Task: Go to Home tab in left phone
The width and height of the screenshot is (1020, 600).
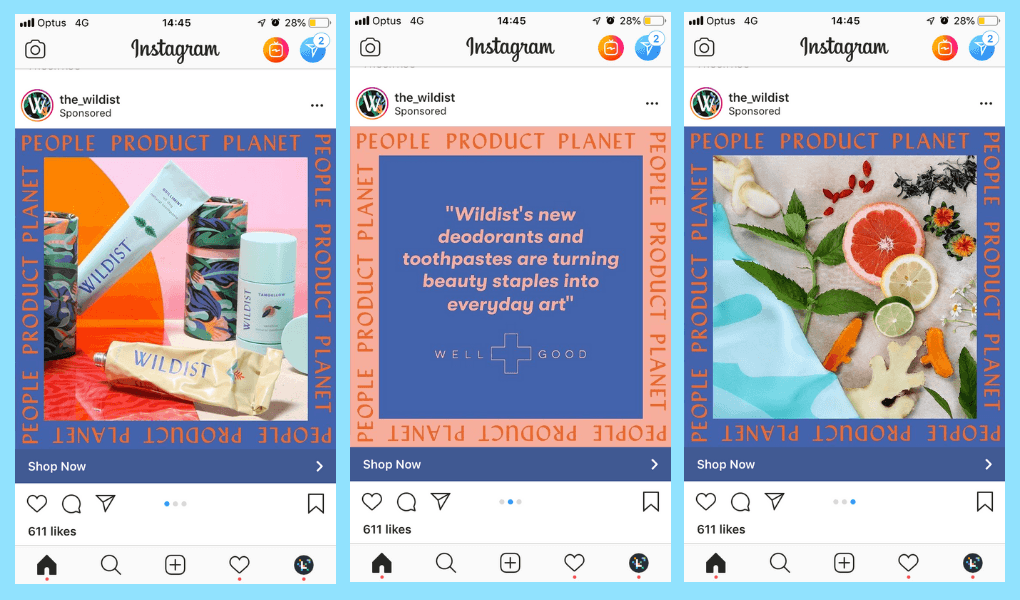Action: coord(47,565)
